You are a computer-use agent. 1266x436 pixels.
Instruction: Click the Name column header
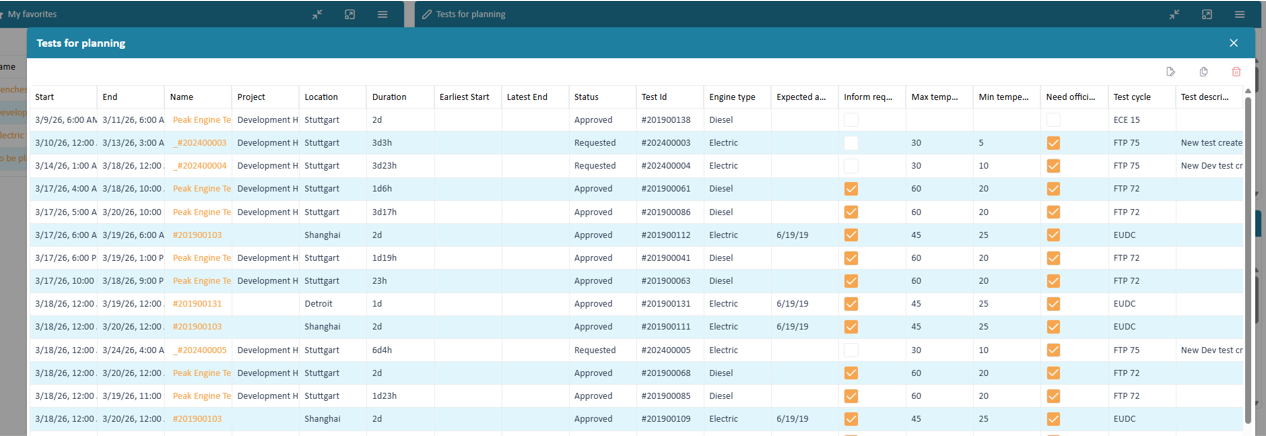point(198,97)
